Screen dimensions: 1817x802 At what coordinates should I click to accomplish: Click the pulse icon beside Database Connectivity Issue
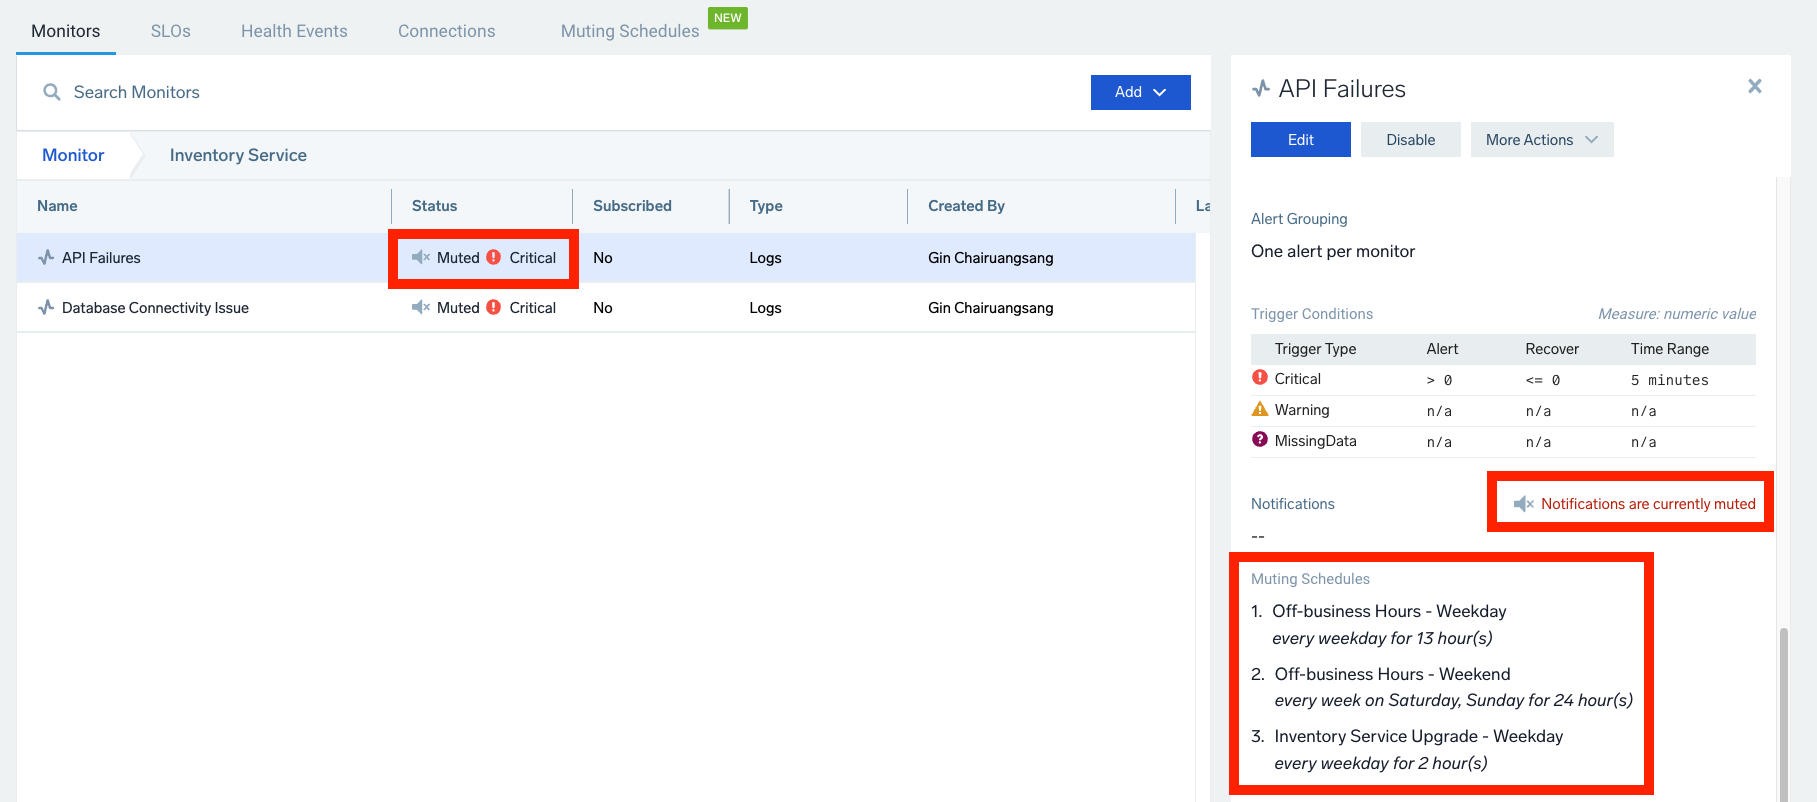point(46,307)
